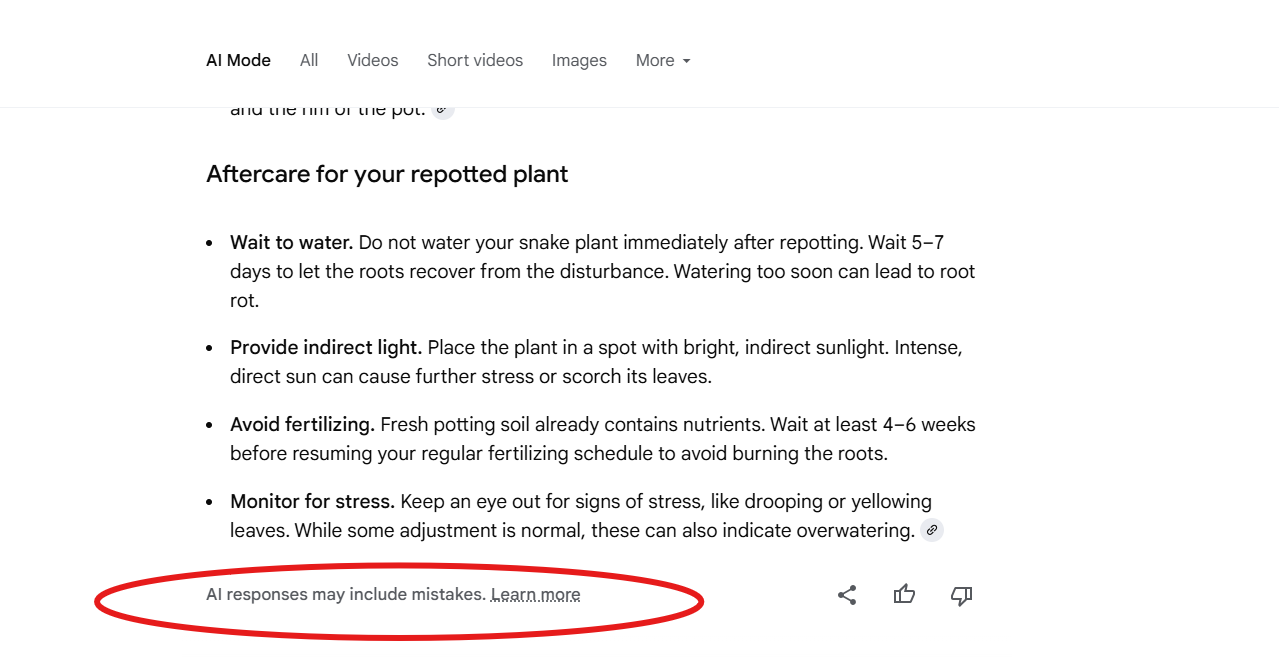
Task: Select the AI Mode tab
Action: [x=238, y=60]
